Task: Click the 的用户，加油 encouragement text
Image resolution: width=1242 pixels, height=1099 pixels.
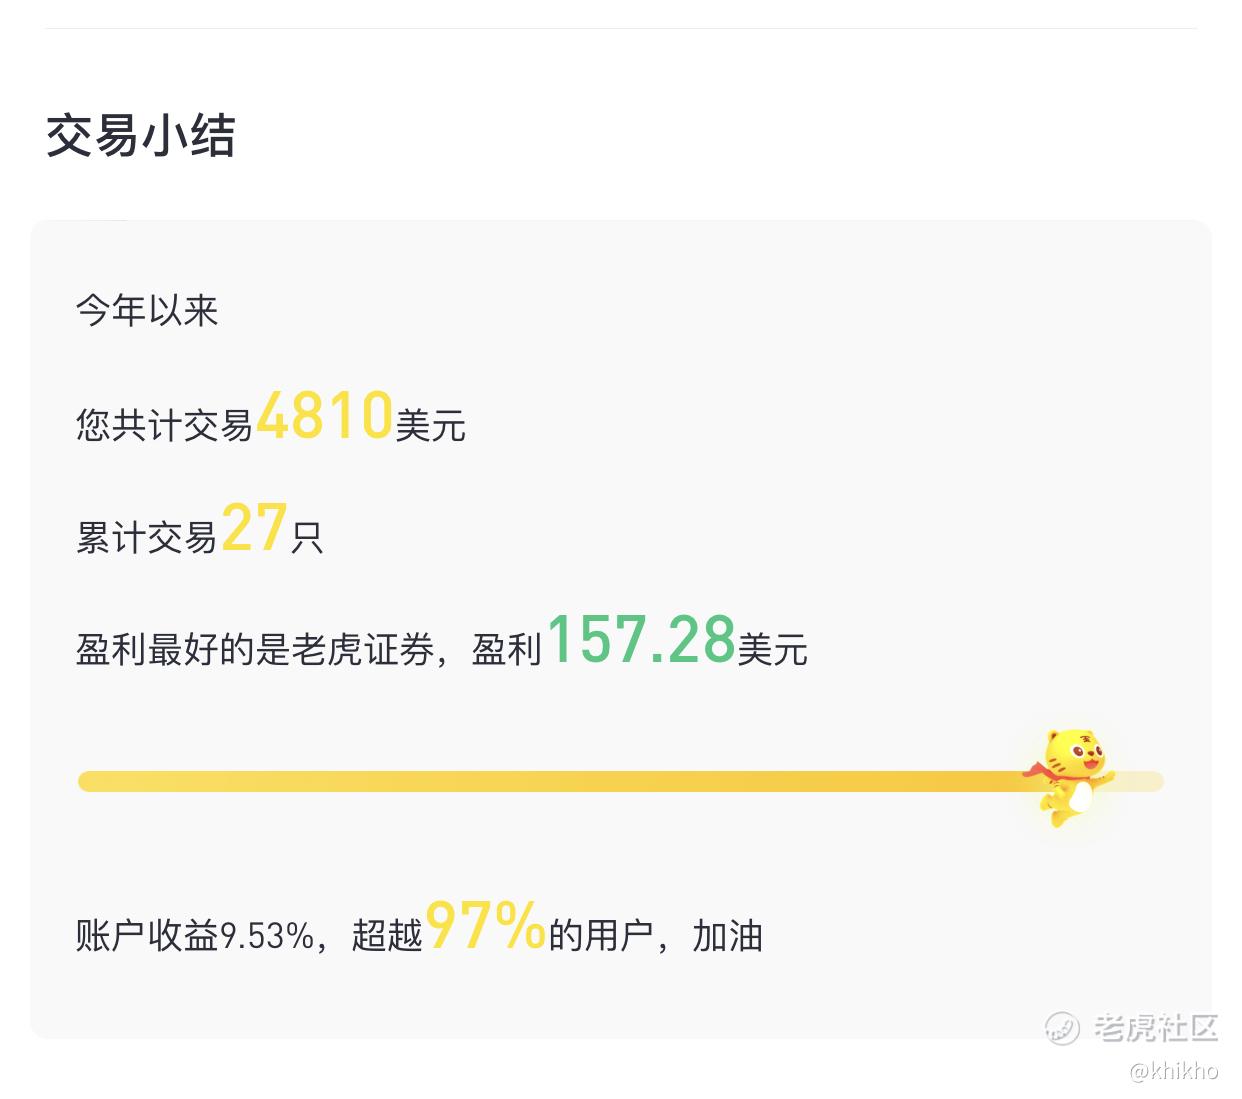Action: coord(656,936)
